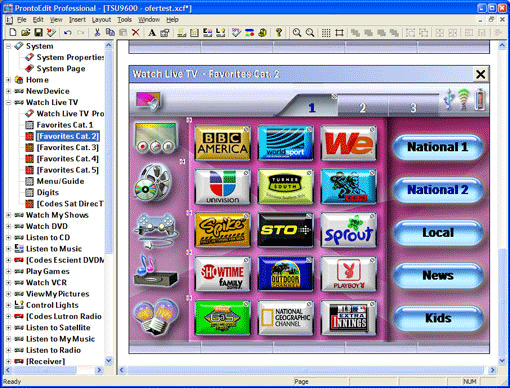This screenshot has width=510, height=388.
Task: Click the Kids blue button
Action: [x=437, y=318]
